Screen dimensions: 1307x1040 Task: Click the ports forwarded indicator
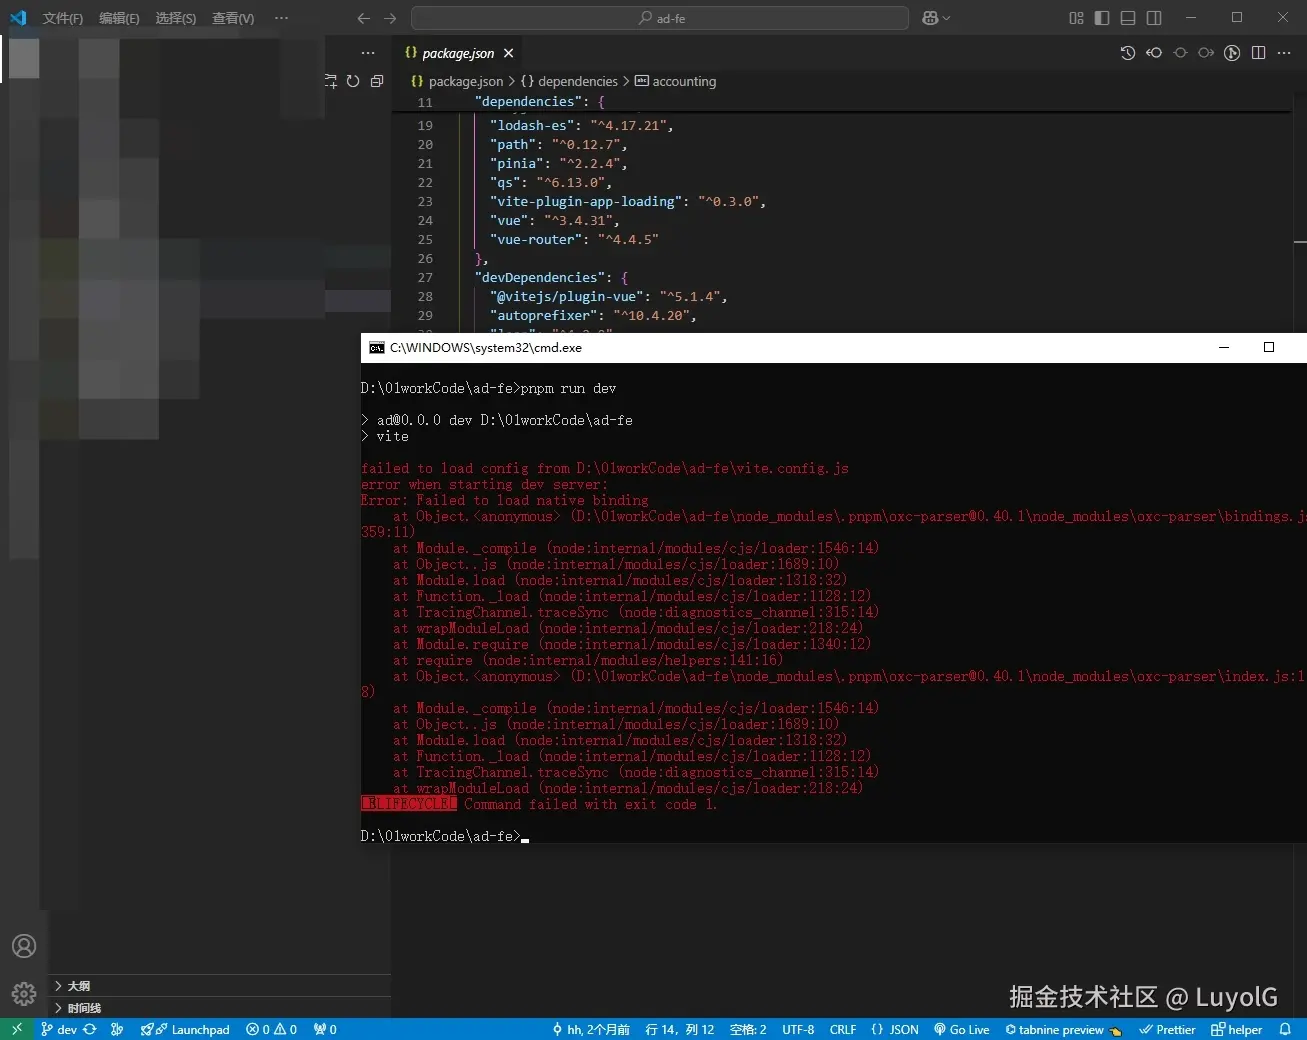pyautogui.click(x=325, y=1029)
